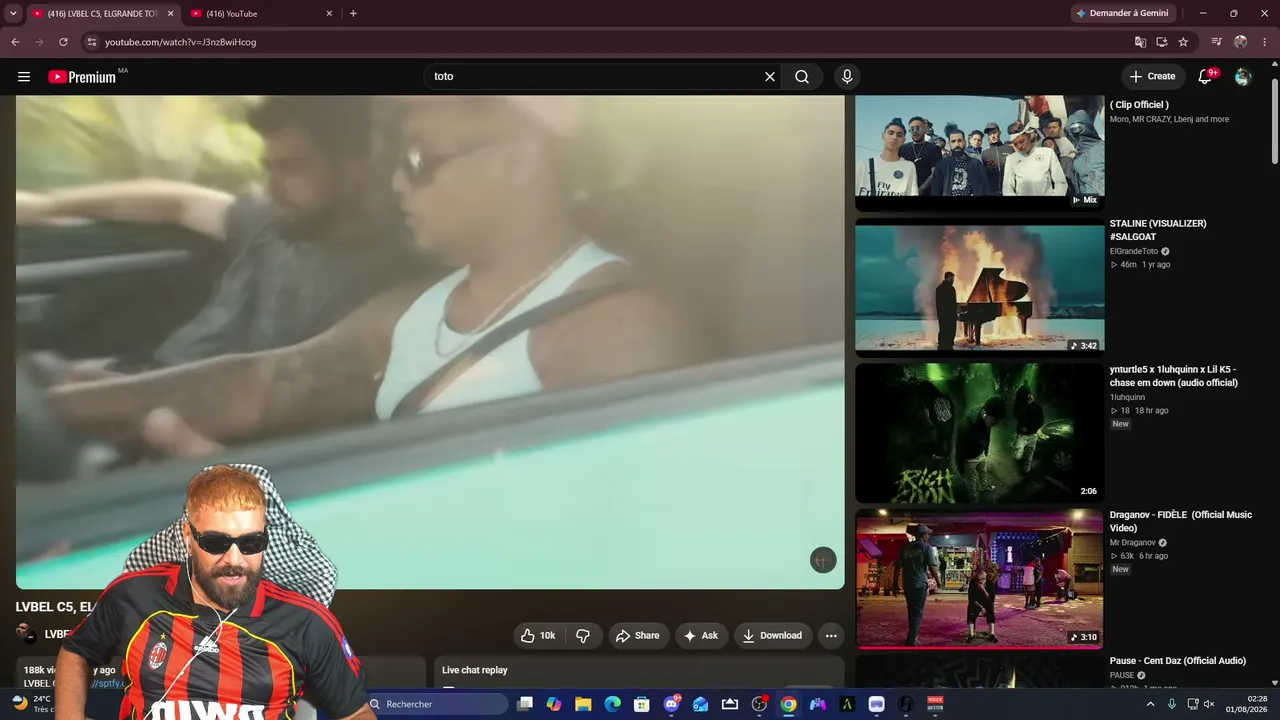Play the Clip Officiel mix thumbnail
The width and height of the screenshot is (1280, 720).
point(979,151)
